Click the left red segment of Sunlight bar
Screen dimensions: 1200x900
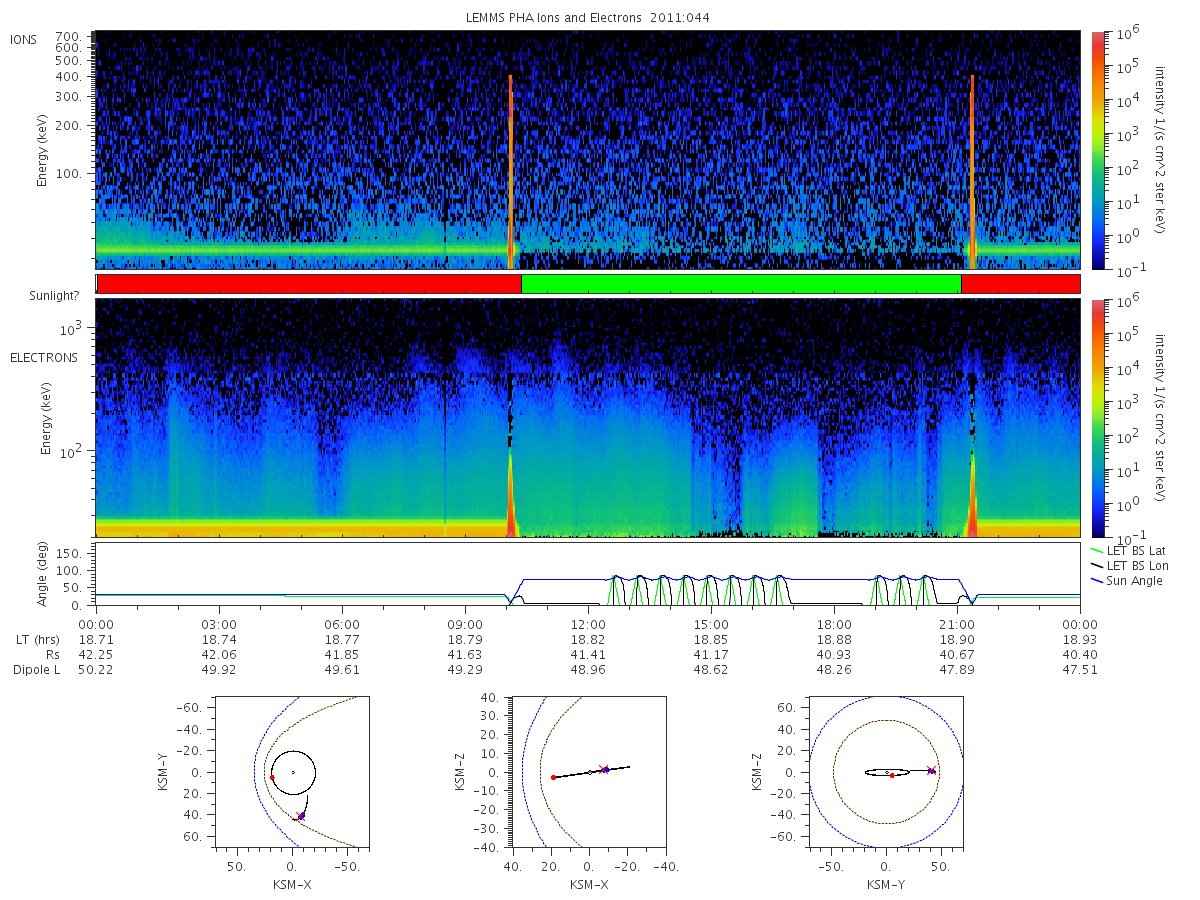(309, 284)
